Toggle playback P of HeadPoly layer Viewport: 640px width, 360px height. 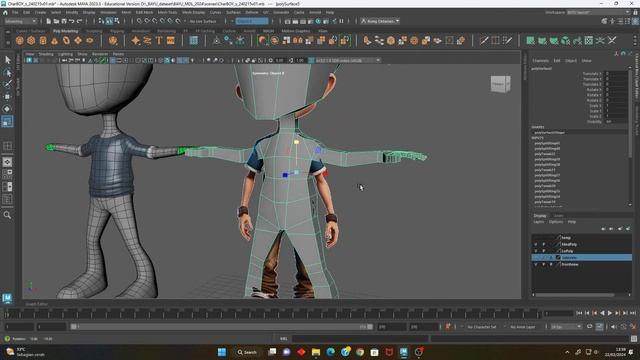pos(543,244)
